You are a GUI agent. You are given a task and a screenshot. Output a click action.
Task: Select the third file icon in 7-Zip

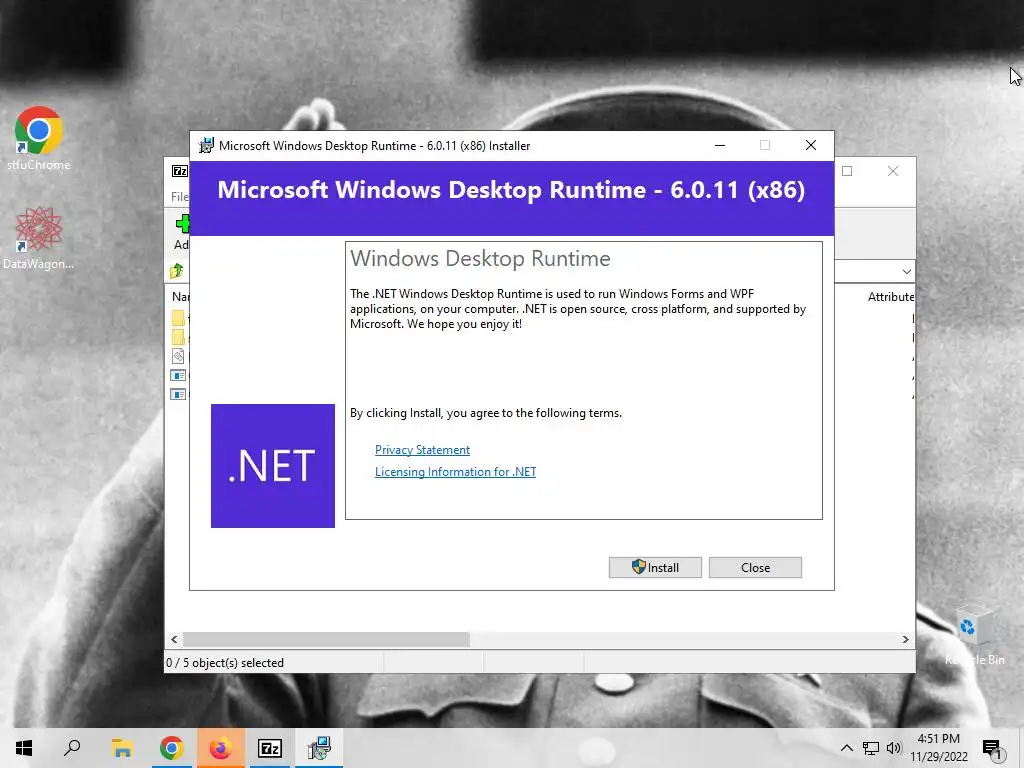click(178, 356)
